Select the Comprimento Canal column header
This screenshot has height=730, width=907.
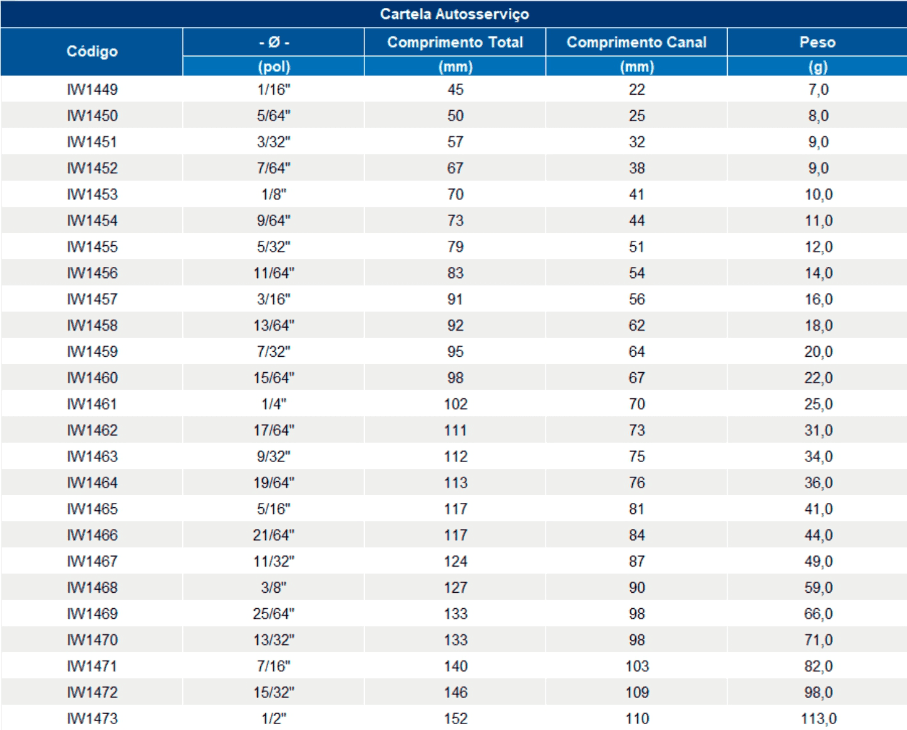(x=636, y=42)
